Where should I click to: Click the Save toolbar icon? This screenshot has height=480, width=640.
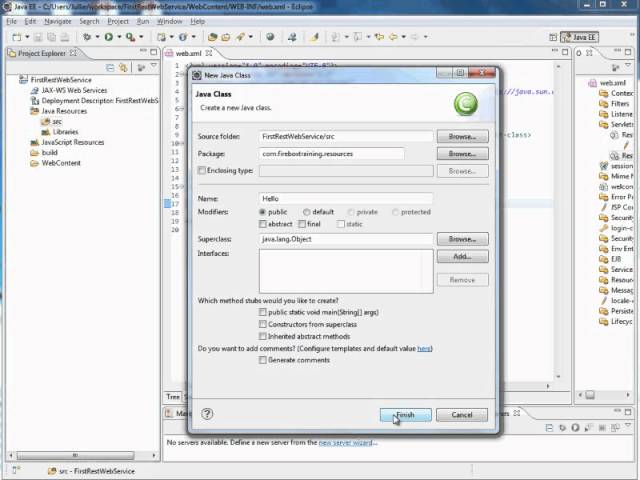[x=38, y=37]
